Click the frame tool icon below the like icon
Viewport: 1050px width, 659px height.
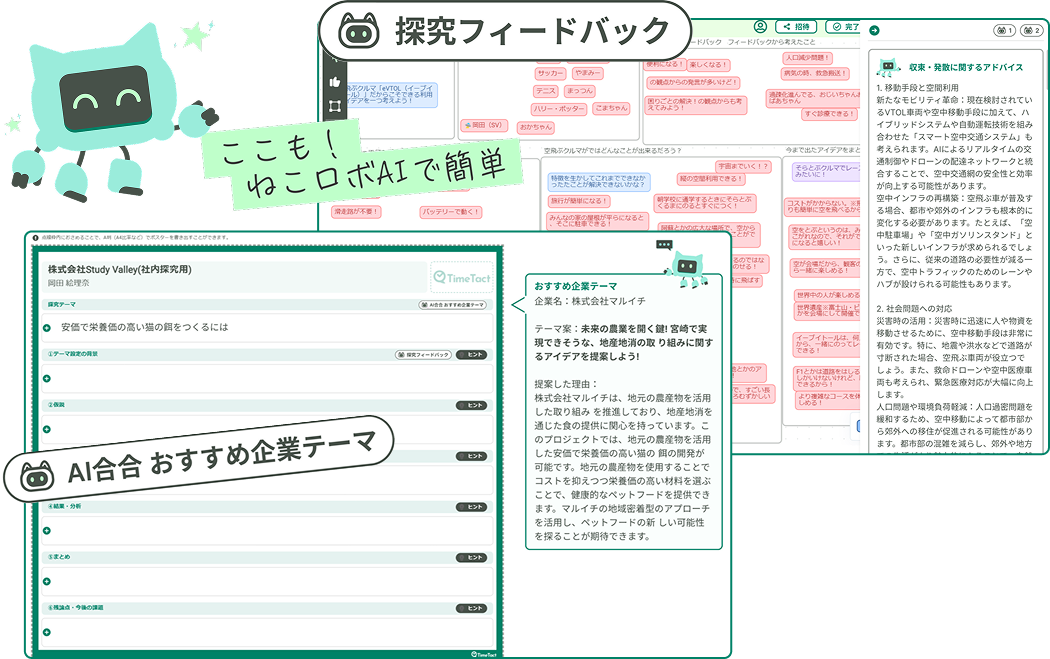coord(335,105)
